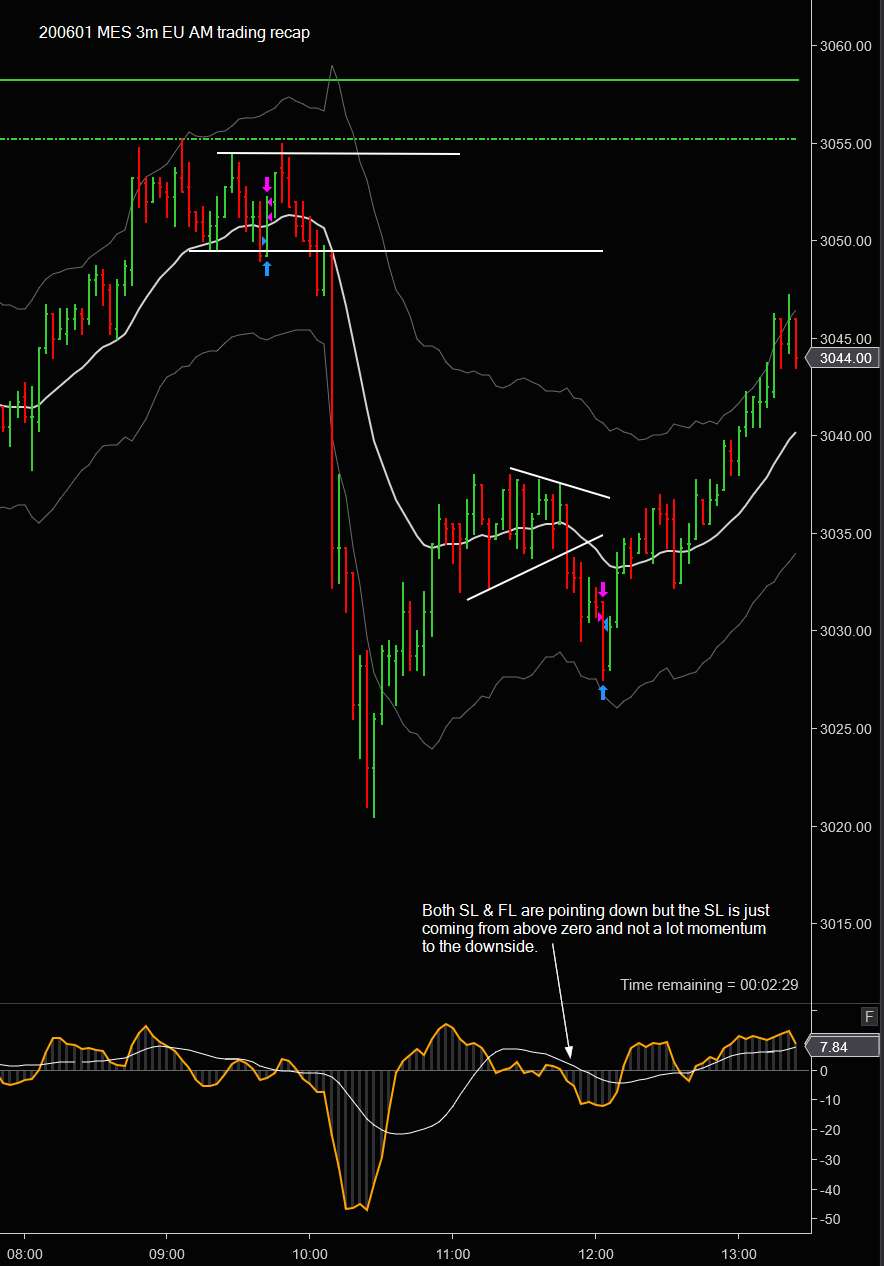Viewport: 884px width, 1266px height.
Task: Click the 3025.00 price axis label
Action: click(846, 729)
